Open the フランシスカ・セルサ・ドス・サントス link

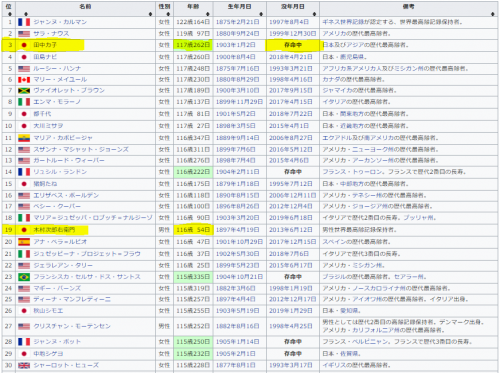[87, 277]
